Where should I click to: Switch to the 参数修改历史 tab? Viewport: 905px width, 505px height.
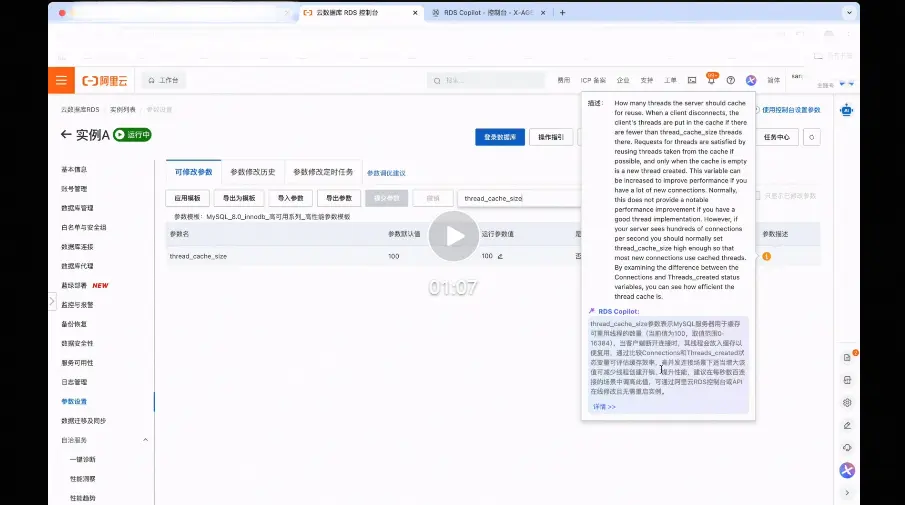[253, 172]
